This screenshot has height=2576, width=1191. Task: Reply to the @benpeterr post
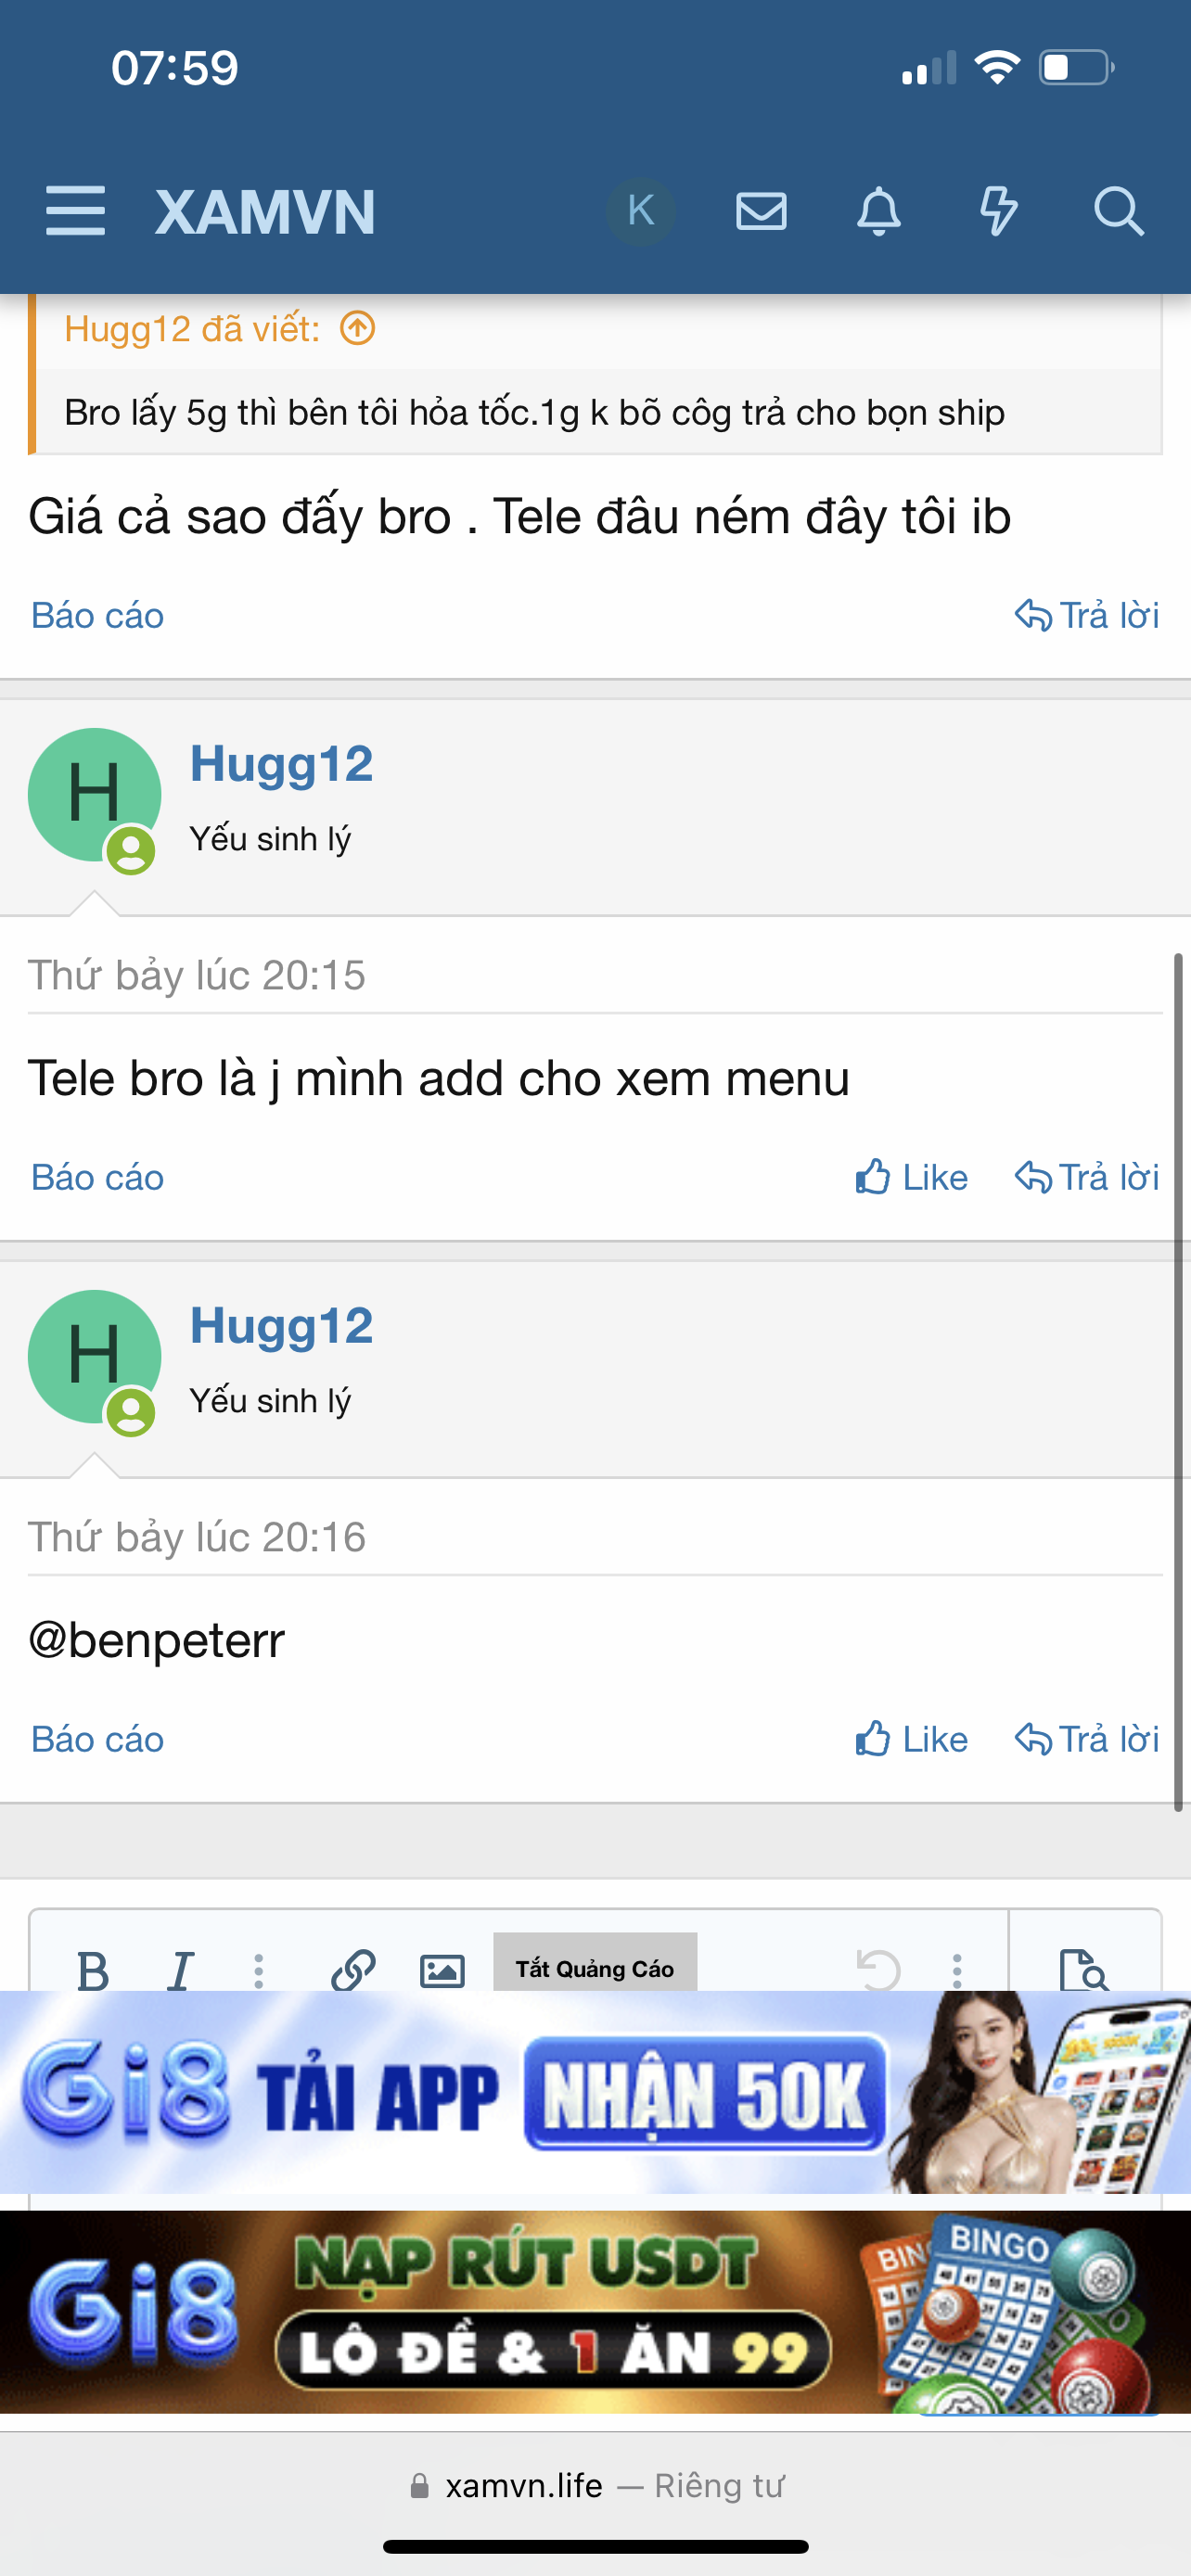pyautogui.click(x=1086, y=1739)
